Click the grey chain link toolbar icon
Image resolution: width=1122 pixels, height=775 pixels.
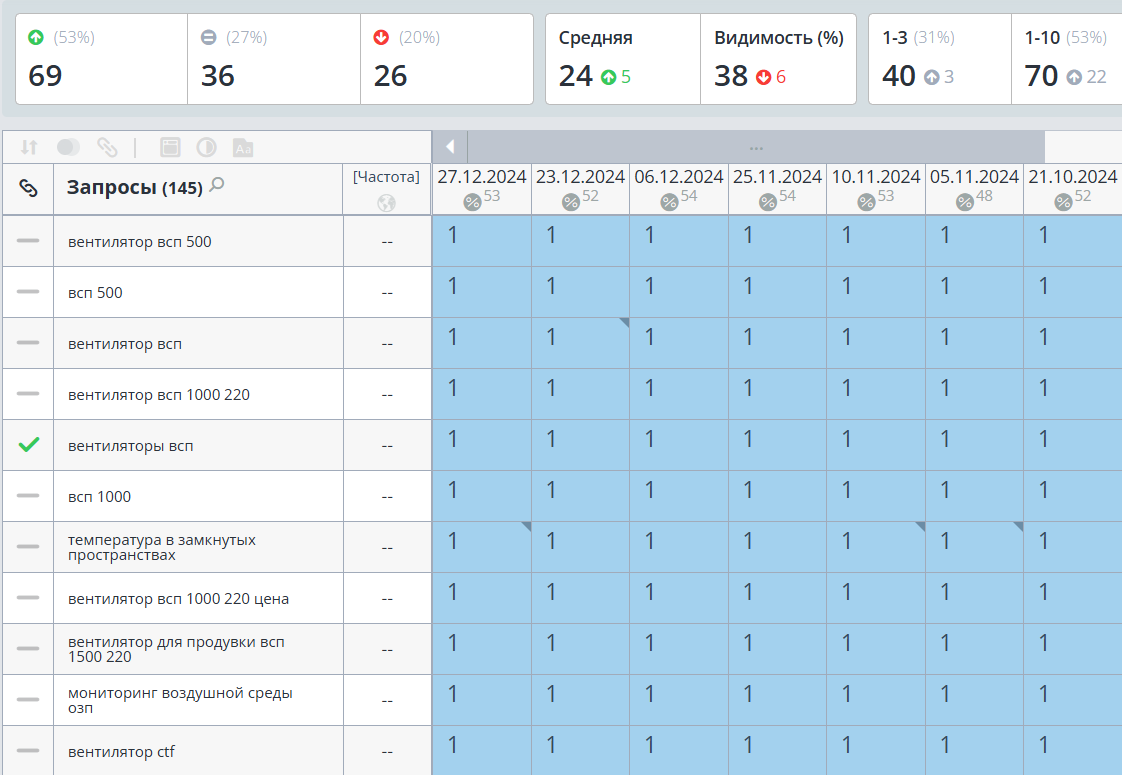(107, 147)
